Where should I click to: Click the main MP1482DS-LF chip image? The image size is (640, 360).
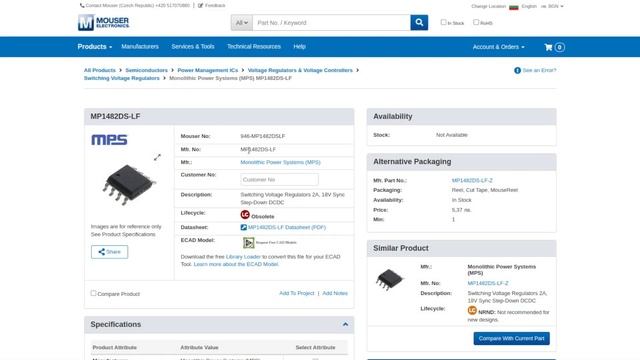[129, 184]
